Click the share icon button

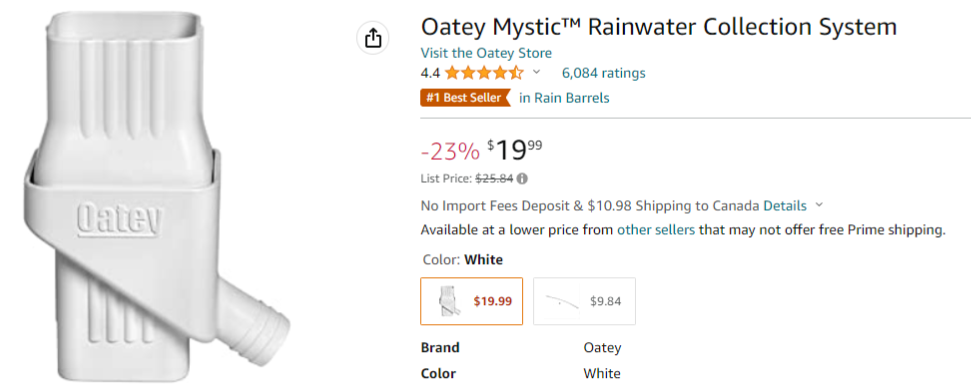coord(372,38)
